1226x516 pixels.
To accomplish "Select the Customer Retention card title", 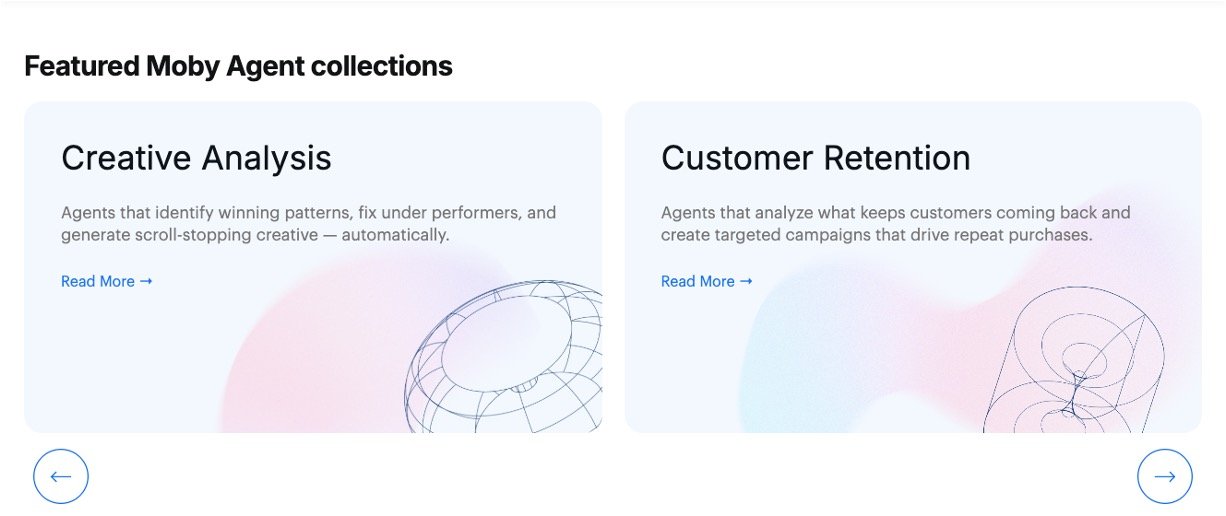I will pos(815,158).
